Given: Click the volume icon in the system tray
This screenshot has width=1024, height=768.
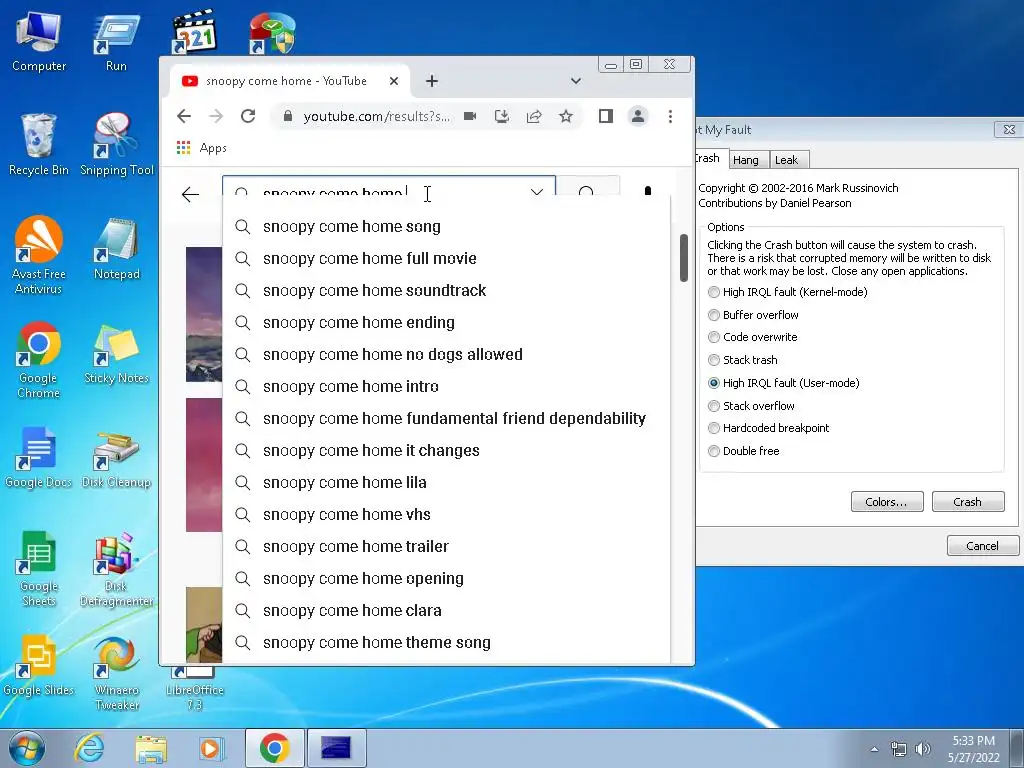Looking at the screenshot, I should point(923,749).
